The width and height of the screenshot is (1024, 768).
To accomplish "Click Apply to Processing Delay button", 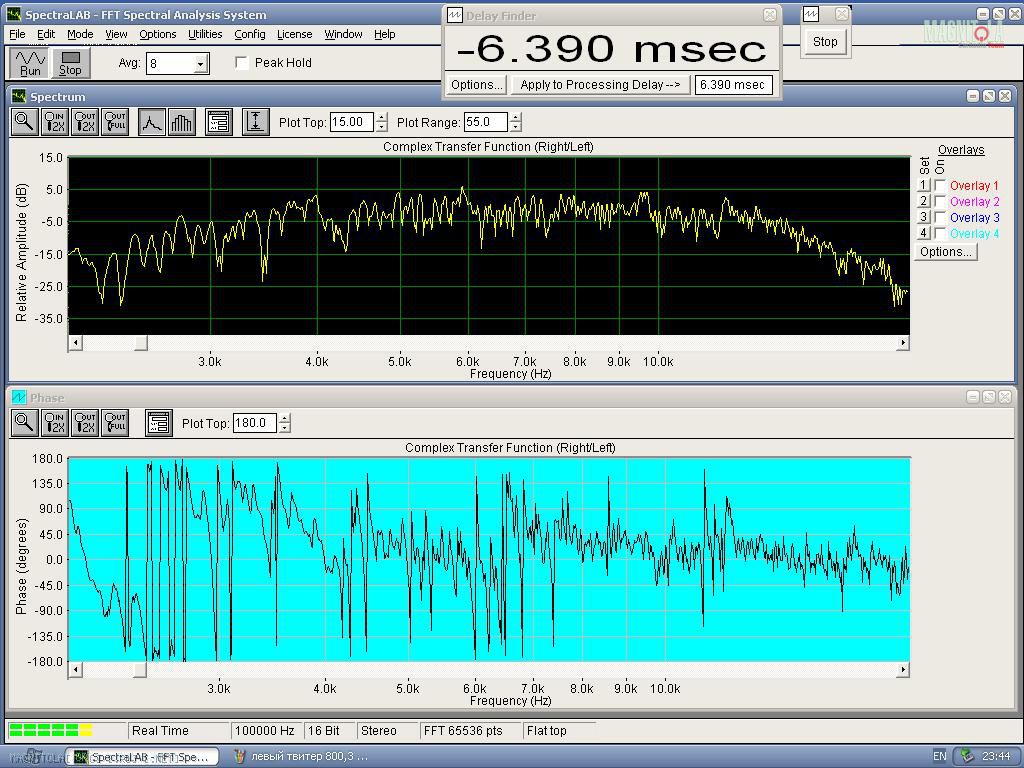I will 600,85.
